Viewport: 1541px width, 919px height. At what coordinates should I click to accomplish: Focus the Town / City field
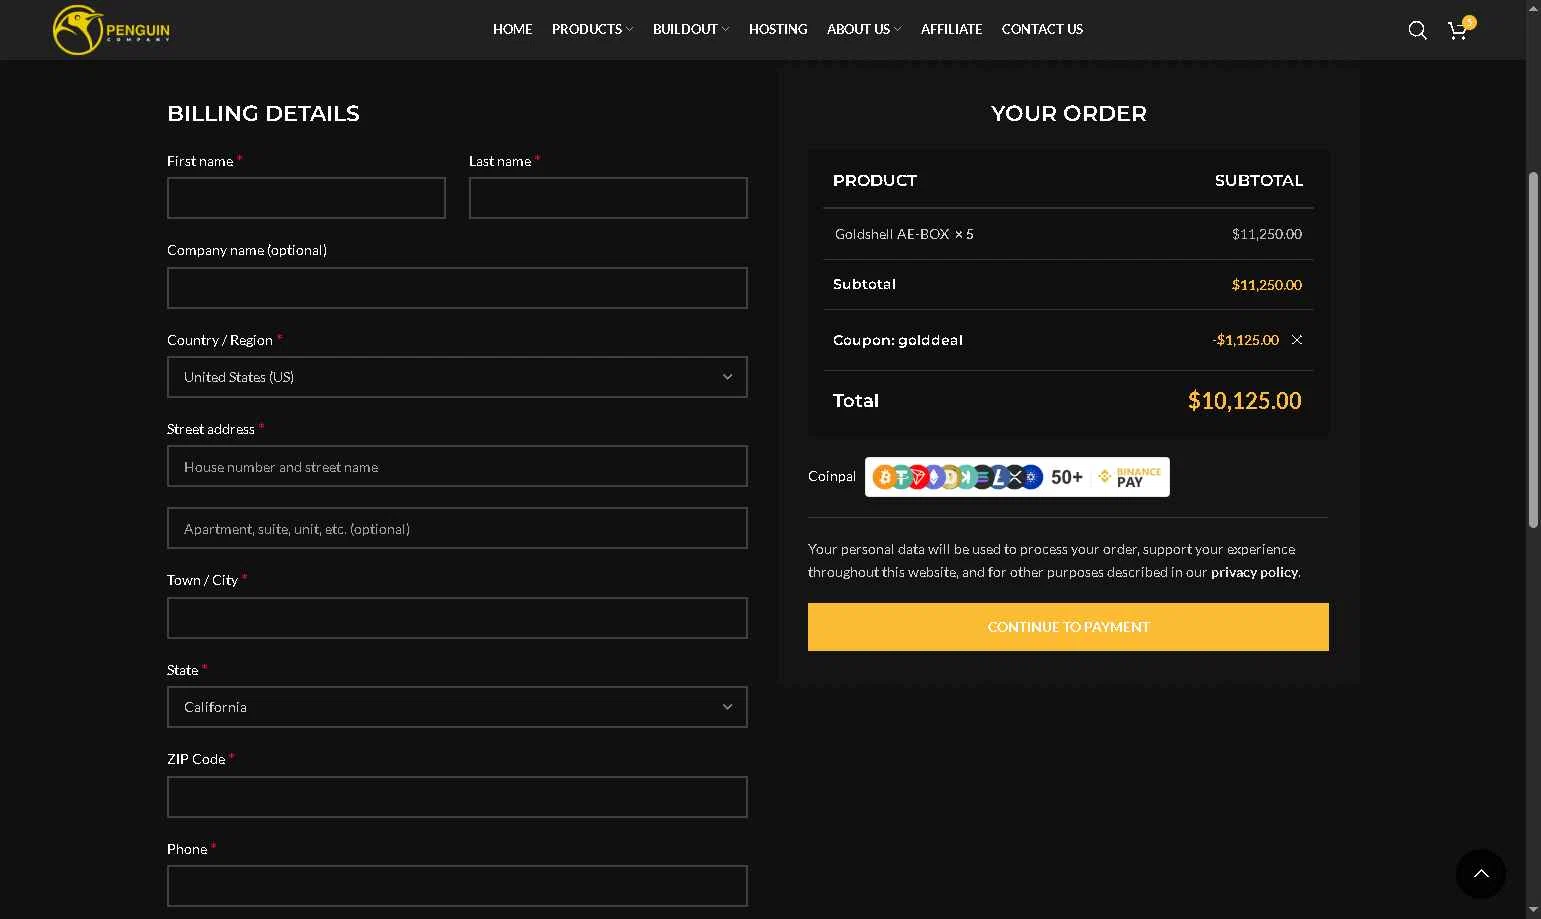[x=457, y=618]
